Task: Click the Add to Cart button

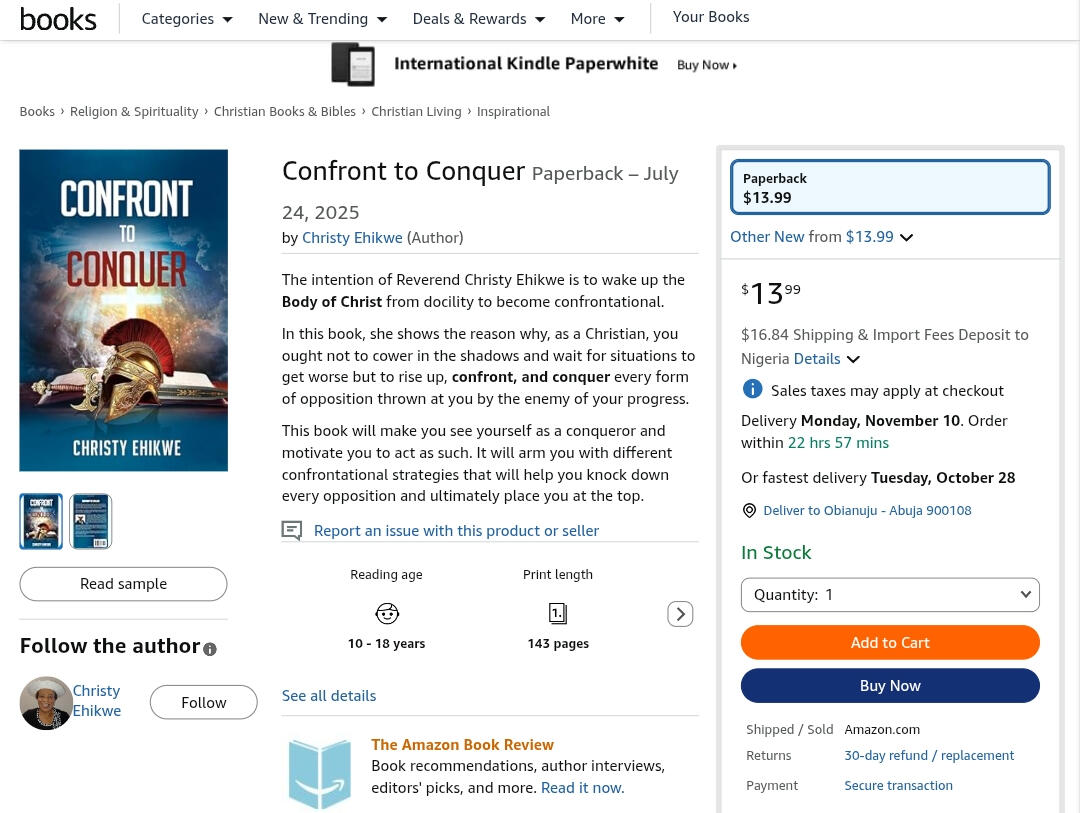Action: [x=890, y=642]
